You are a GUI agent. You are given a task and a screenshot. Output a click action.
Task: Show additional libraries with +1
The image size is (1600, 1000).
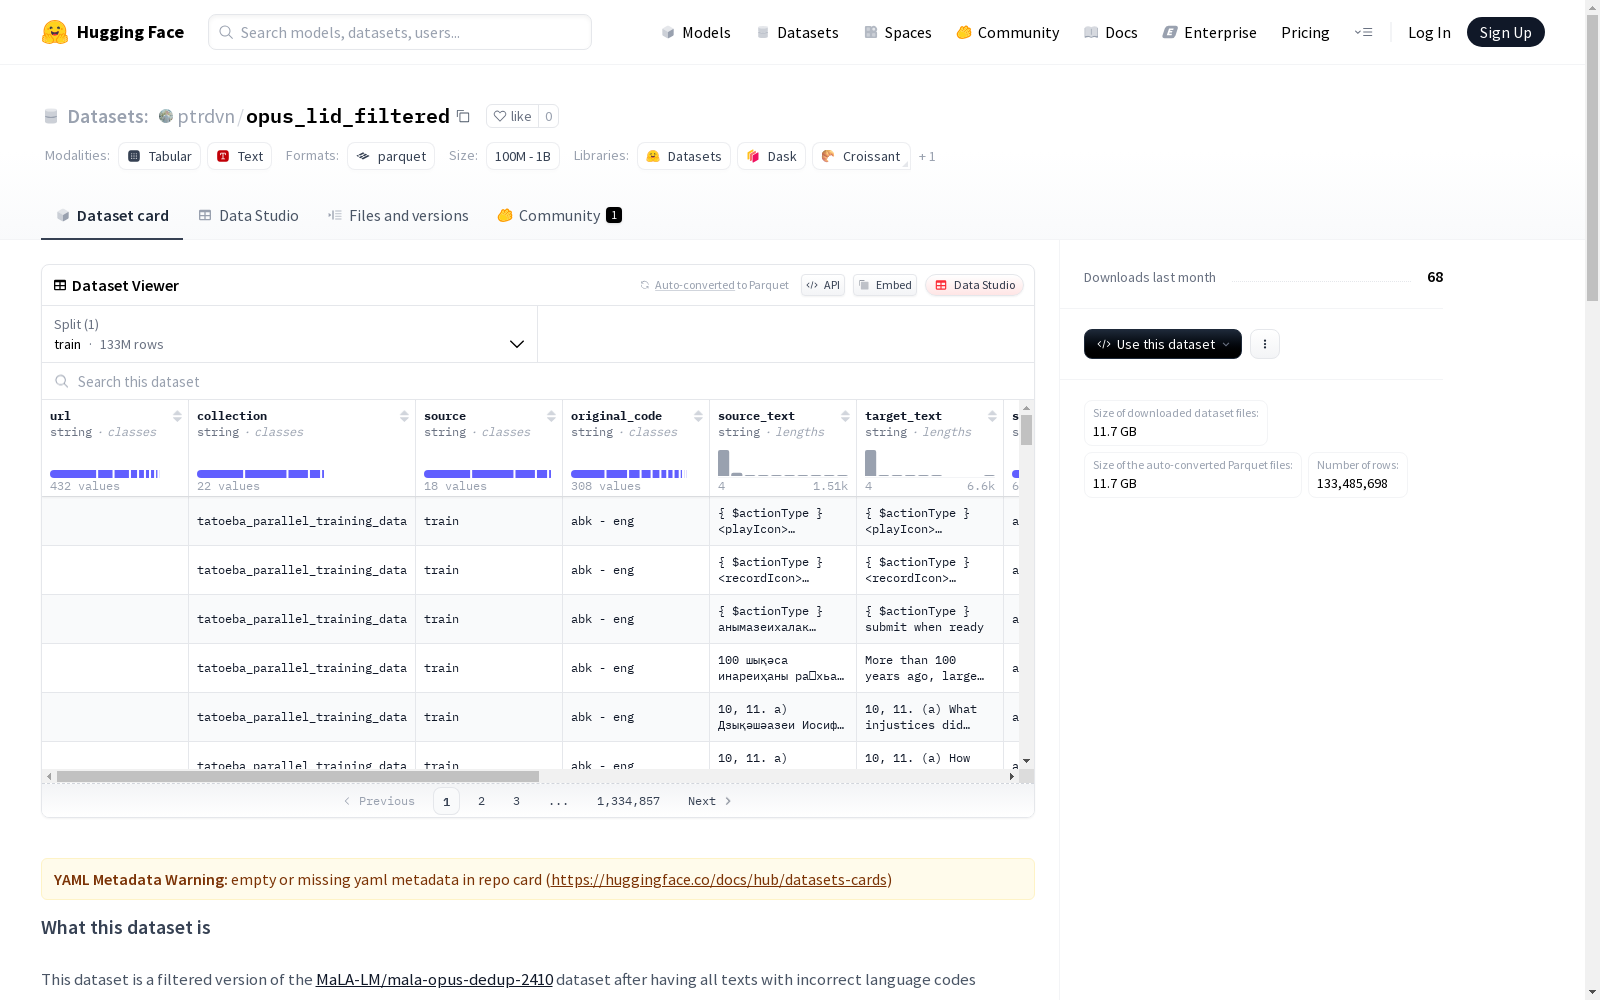coord(927,156)
